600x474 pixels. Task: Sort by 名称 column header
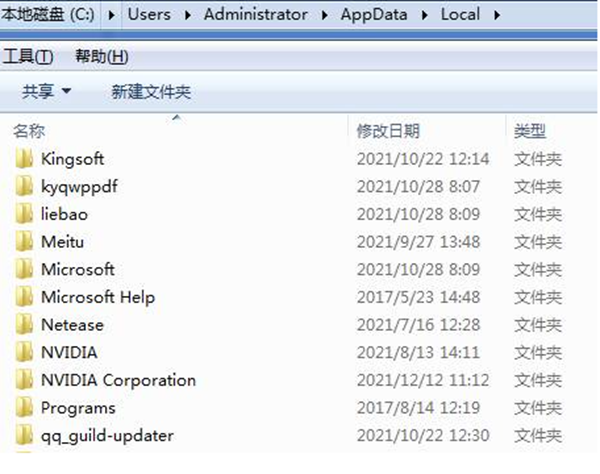pyautogui.click(x=29, y=131)
